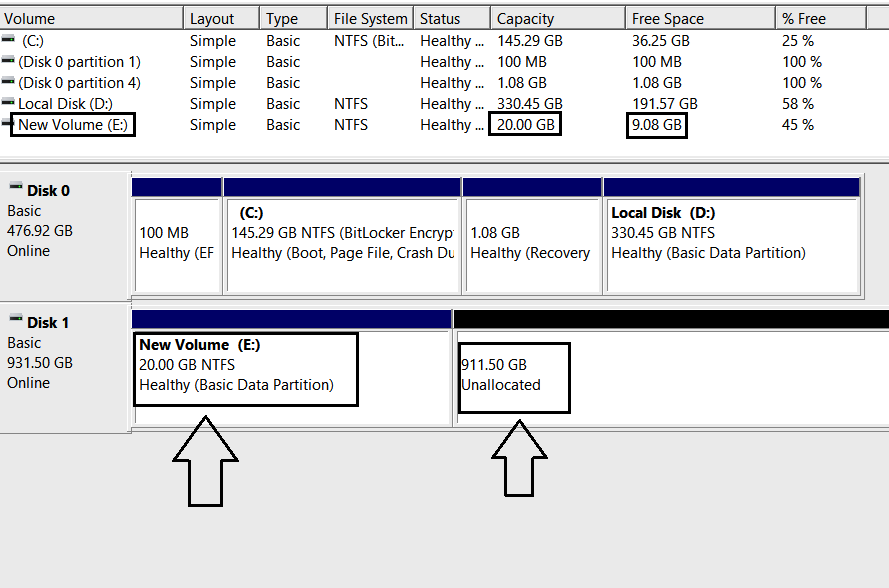The image size is (889, 588).
Task: Sort by the Type column header
Action: [294, 18]
